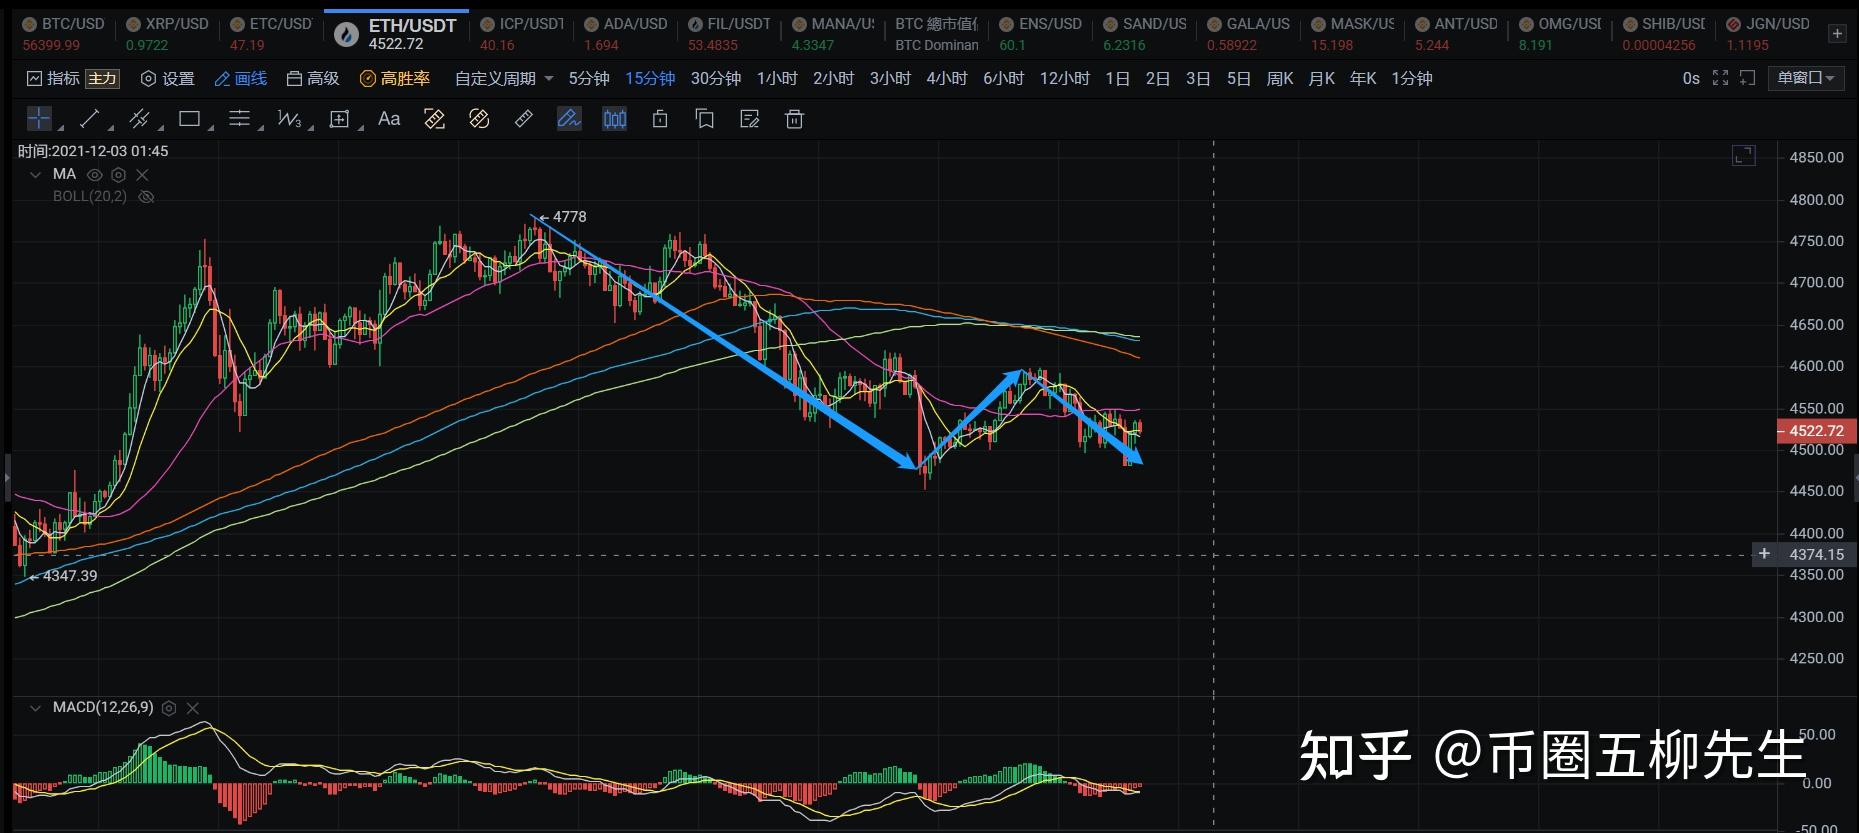
Task: Select the trend line drawing tool
Action: [x=89, y=119]
